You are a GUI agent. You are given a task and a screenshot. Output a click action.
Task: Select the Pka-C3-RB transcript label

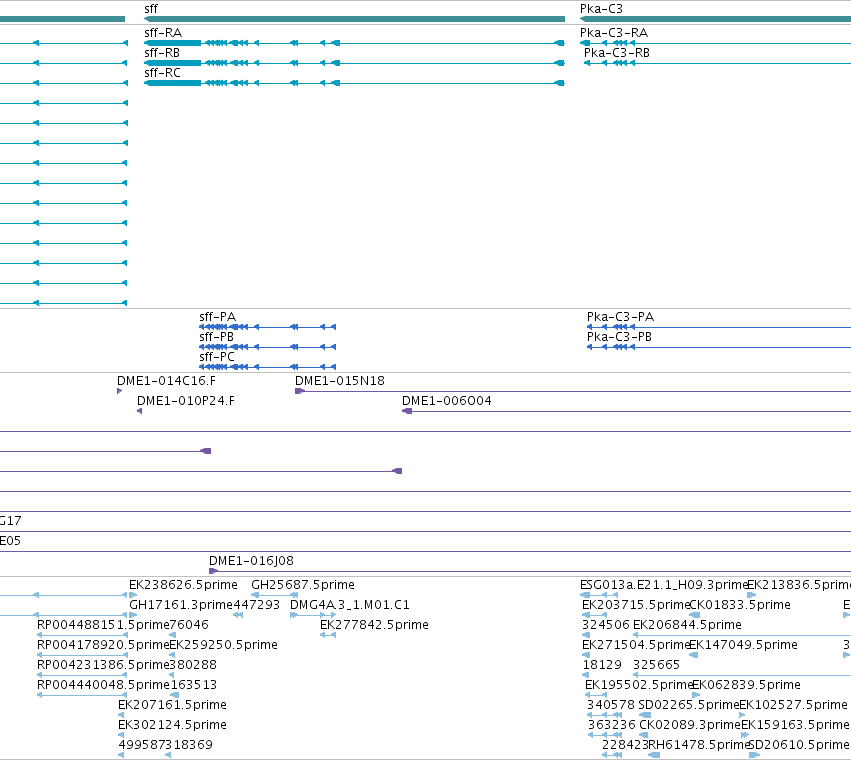(x=617, y=53)
